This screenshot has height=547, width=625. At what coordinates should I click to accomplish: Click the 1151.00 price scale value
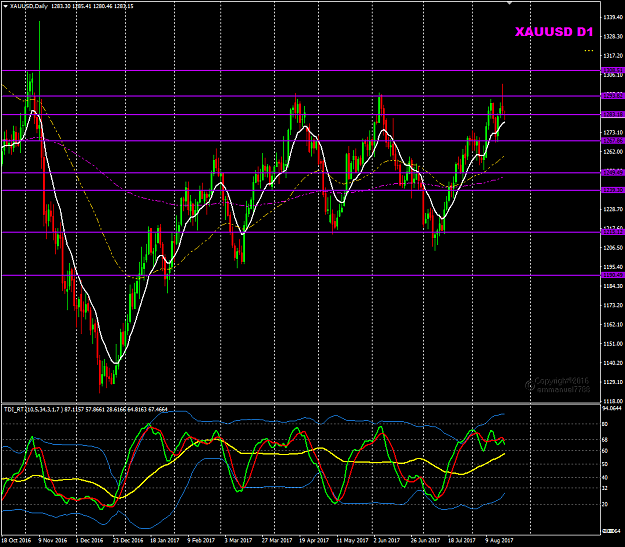pos(613,344)
